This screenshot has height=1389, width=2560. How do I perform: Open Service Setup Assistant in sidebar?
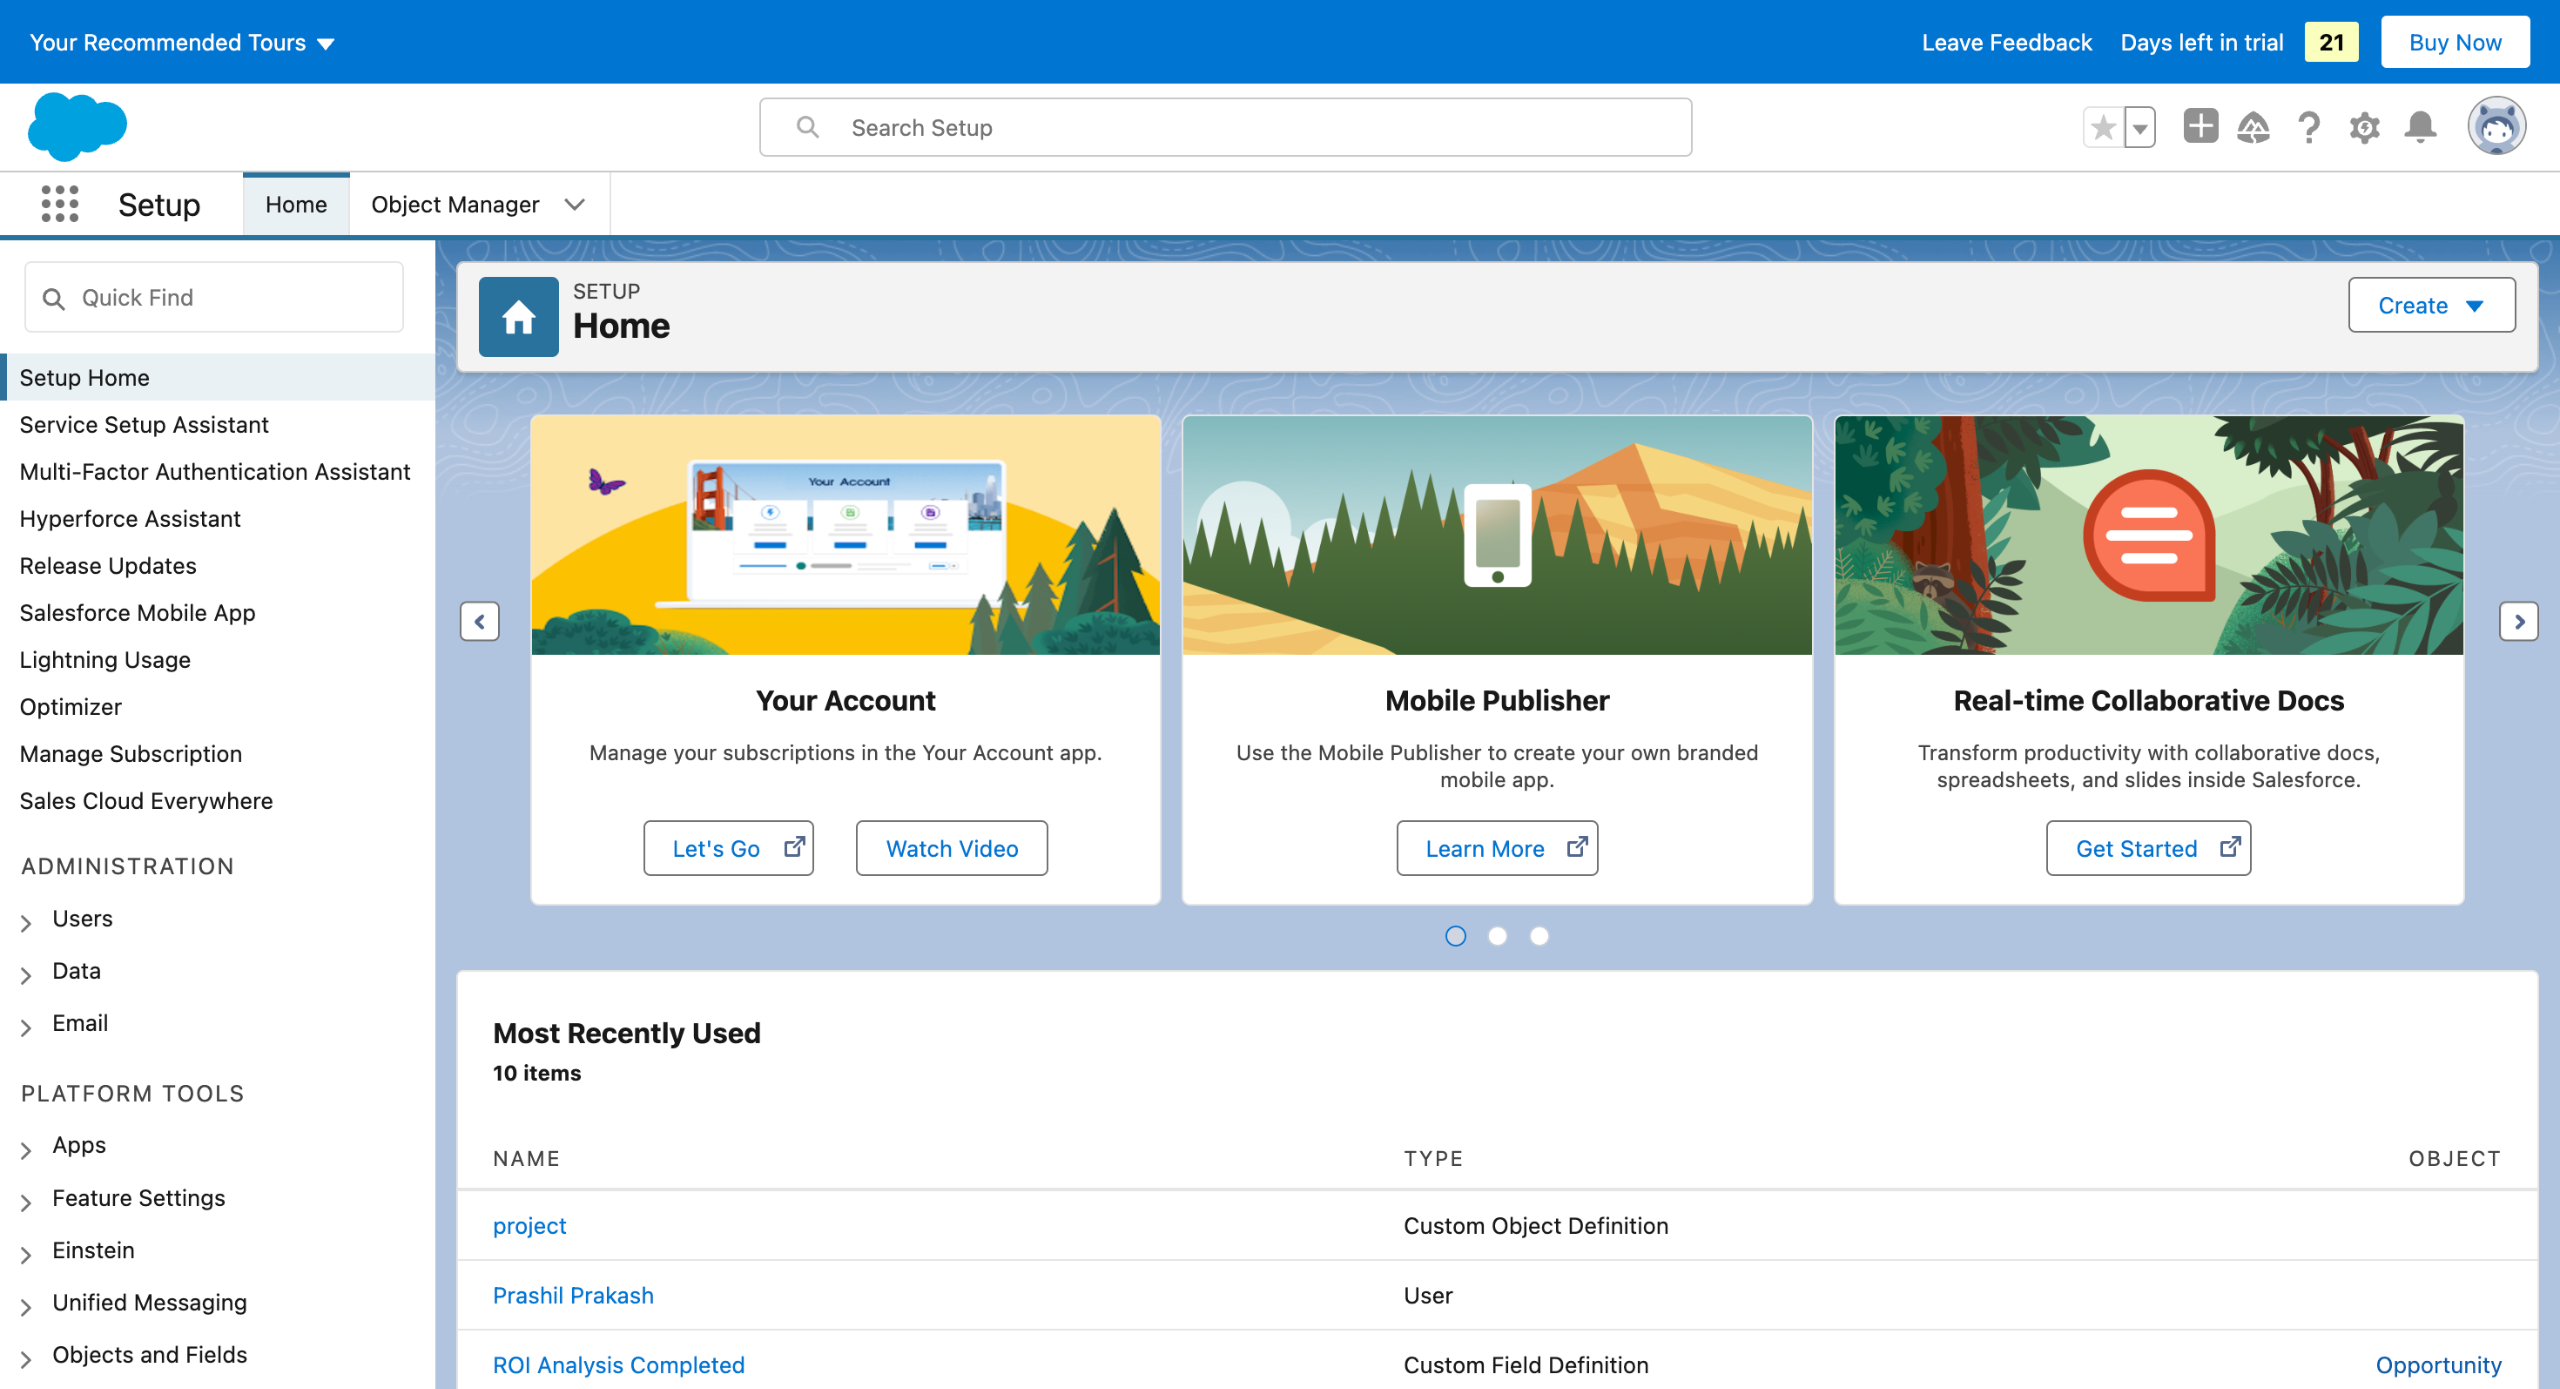point(144,425)
